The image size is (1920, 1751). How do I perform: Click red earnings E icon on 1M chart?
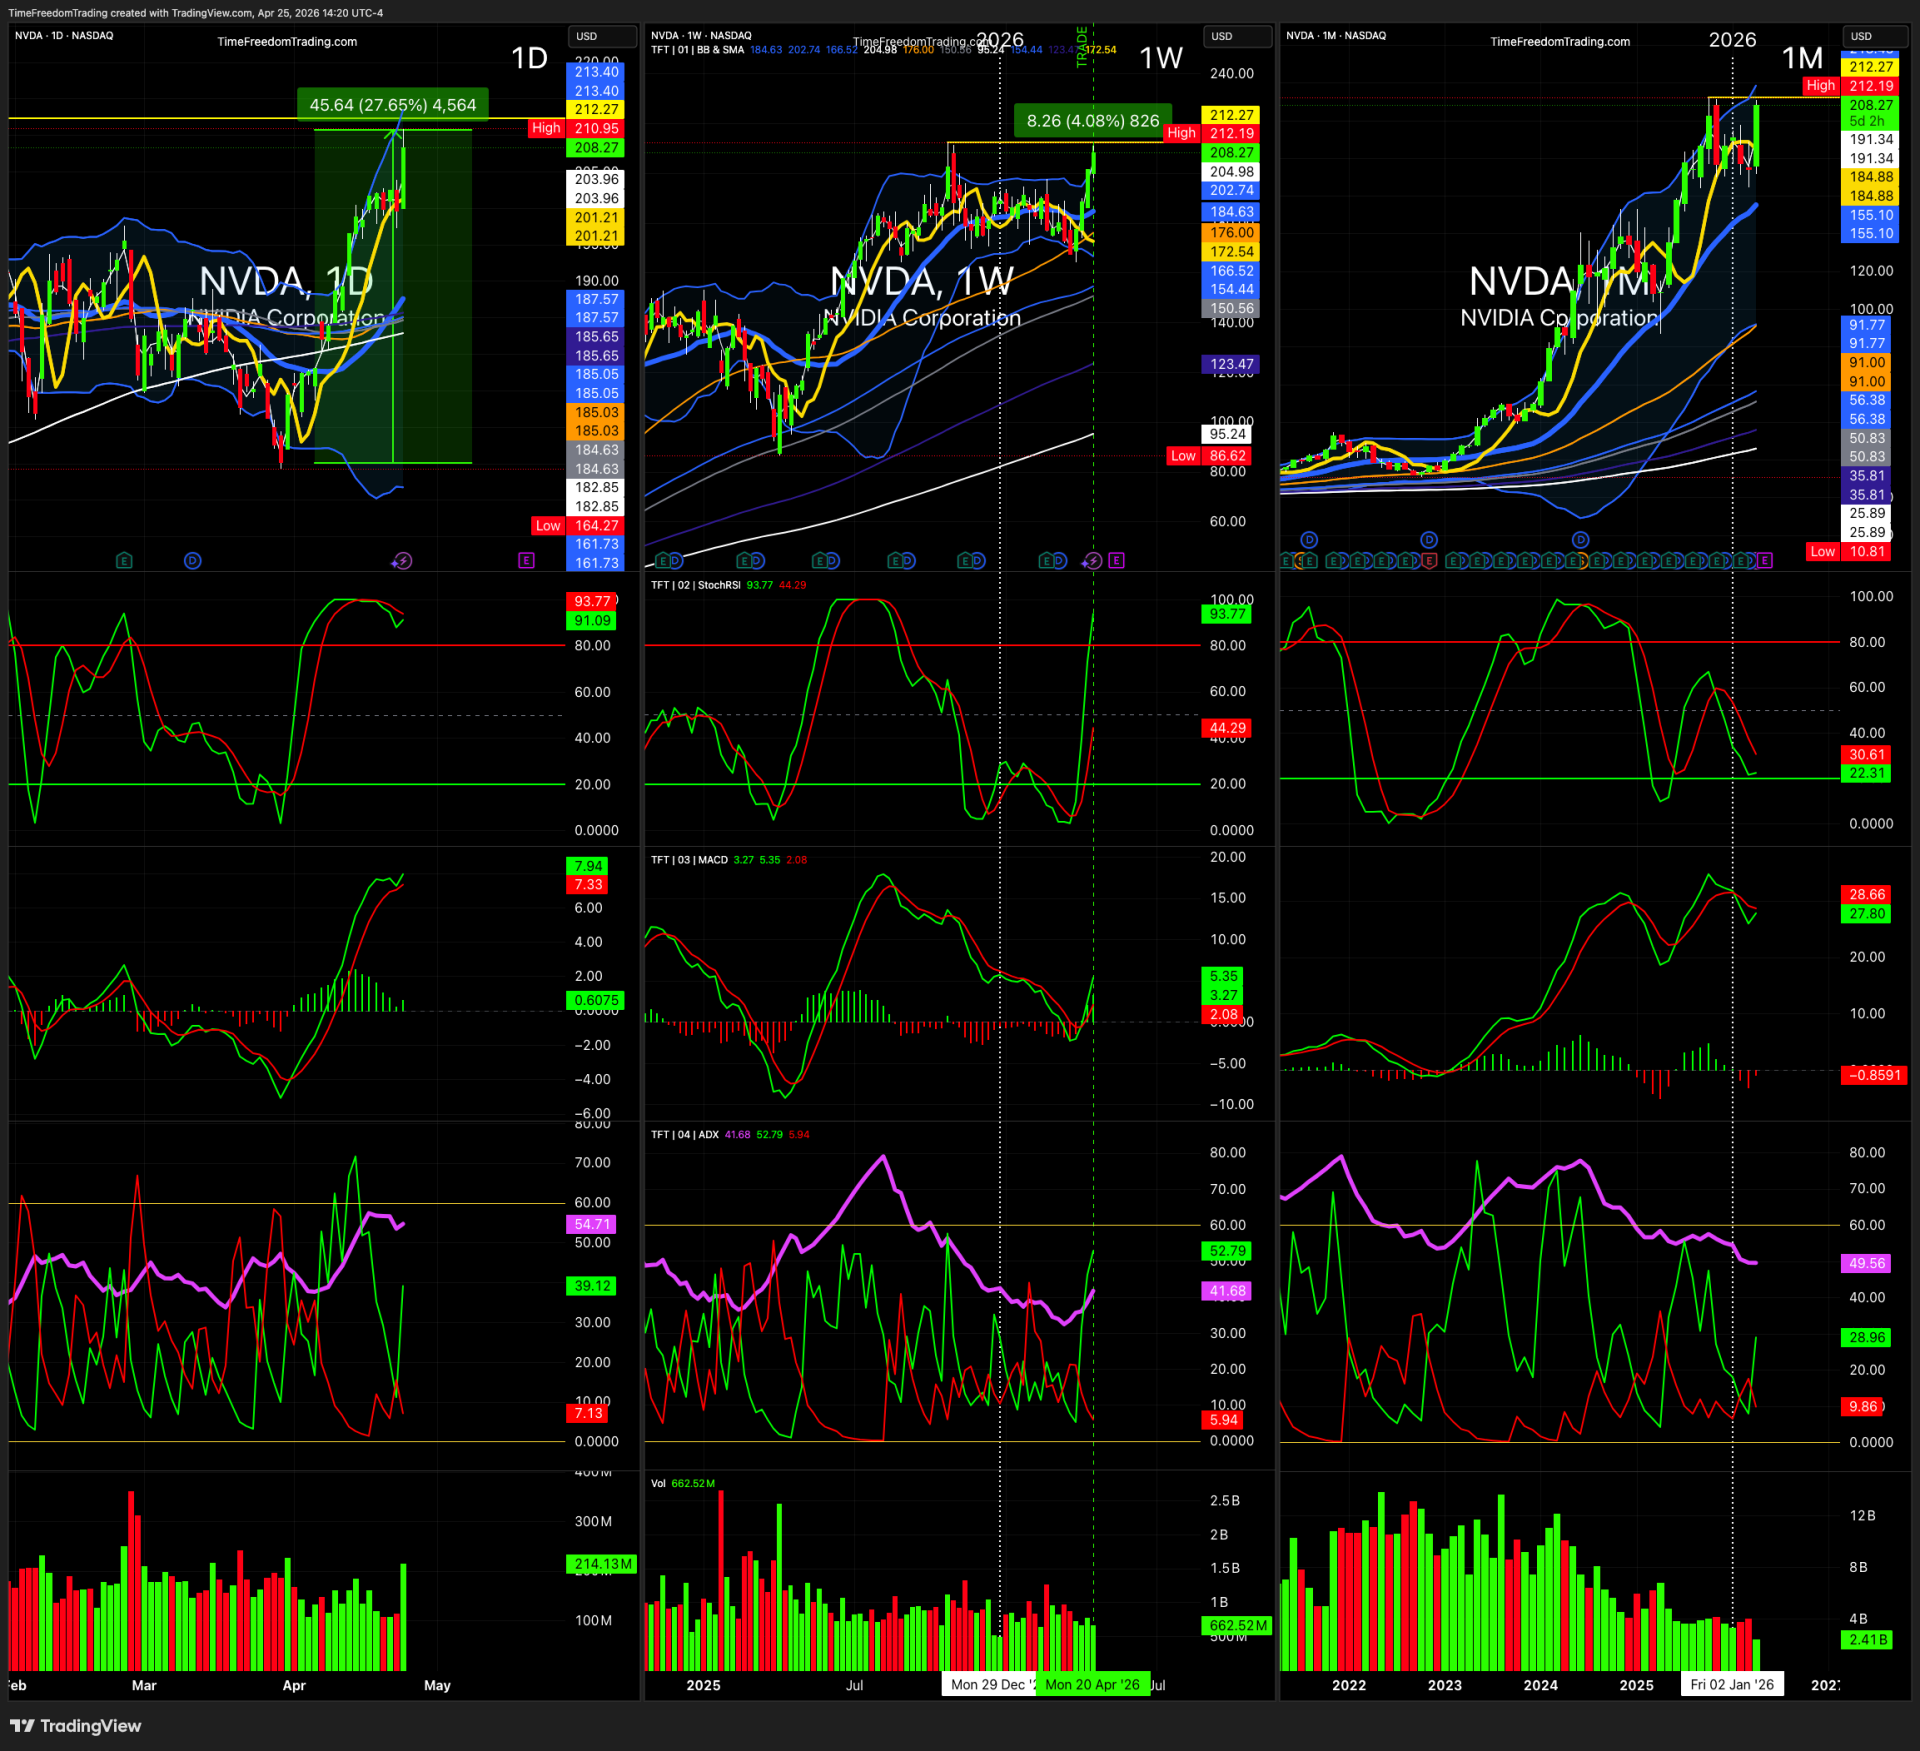tap(1429, 561)
